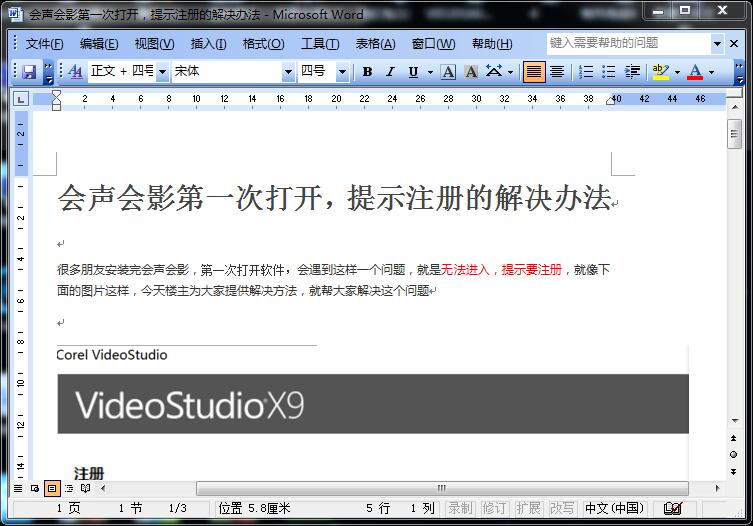This screenshot has height=526, width=753.
Task: Expand Formatting toolbar options chevron at right
Action: 740,73
